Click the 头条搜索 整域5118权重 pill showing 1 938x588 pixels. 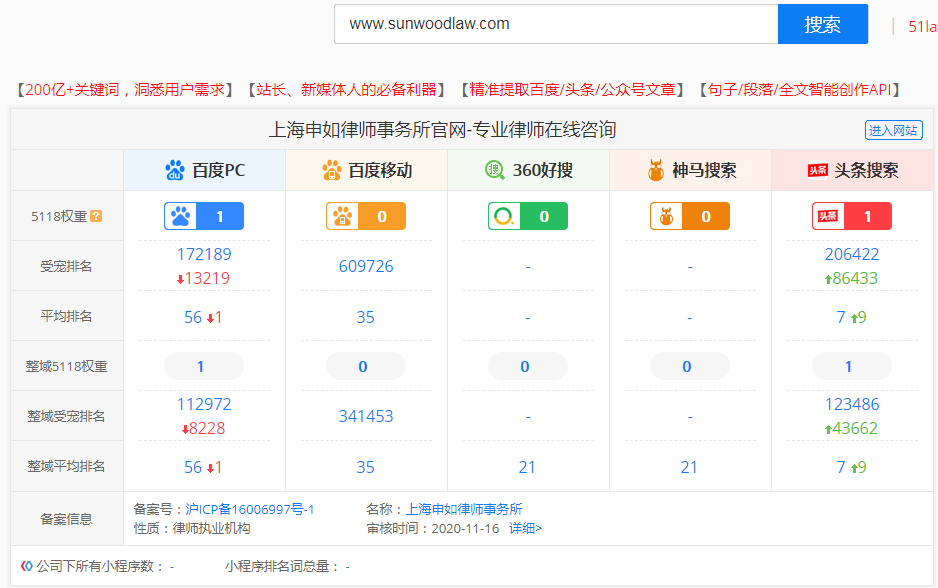(x=852, y=366)
